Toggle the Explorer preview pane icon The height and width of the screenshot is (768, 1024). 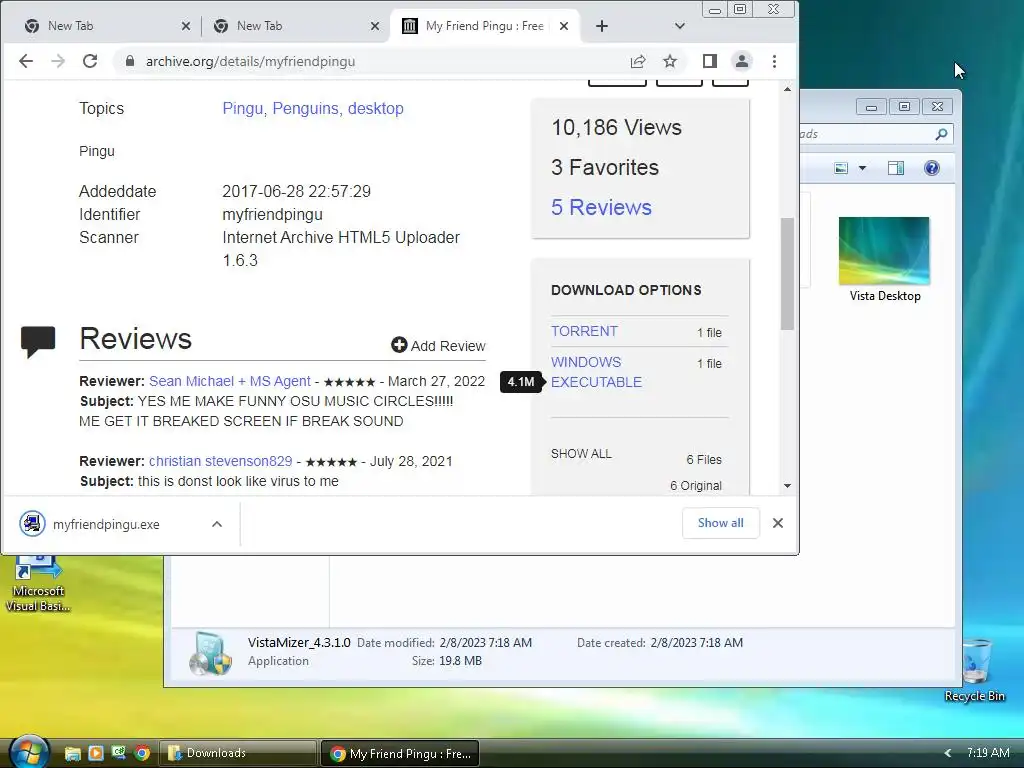point(896,168)
